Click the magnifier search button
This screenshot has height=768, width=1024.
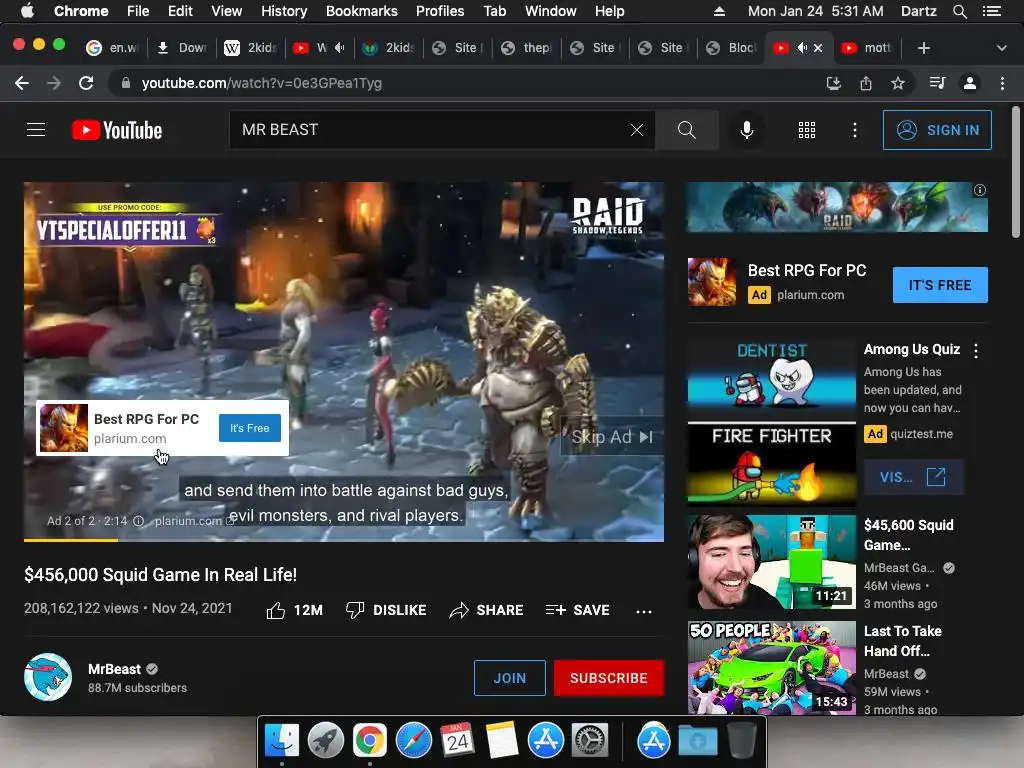686,130
